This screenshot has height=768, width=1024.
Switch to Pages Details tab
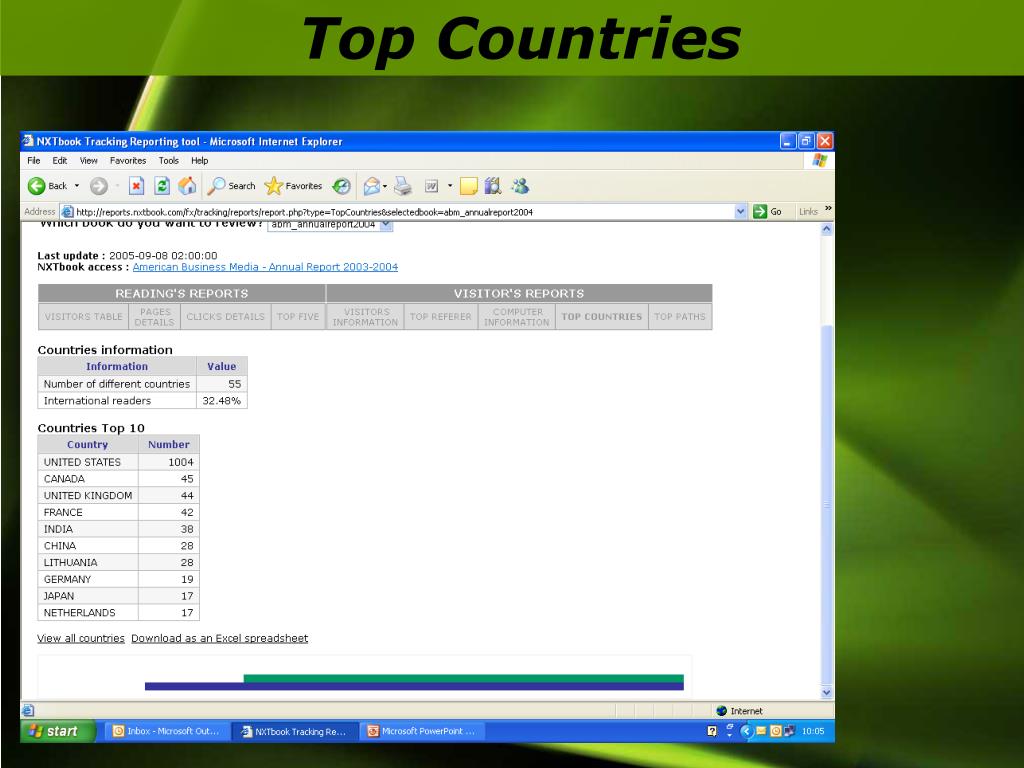[155, 317]
